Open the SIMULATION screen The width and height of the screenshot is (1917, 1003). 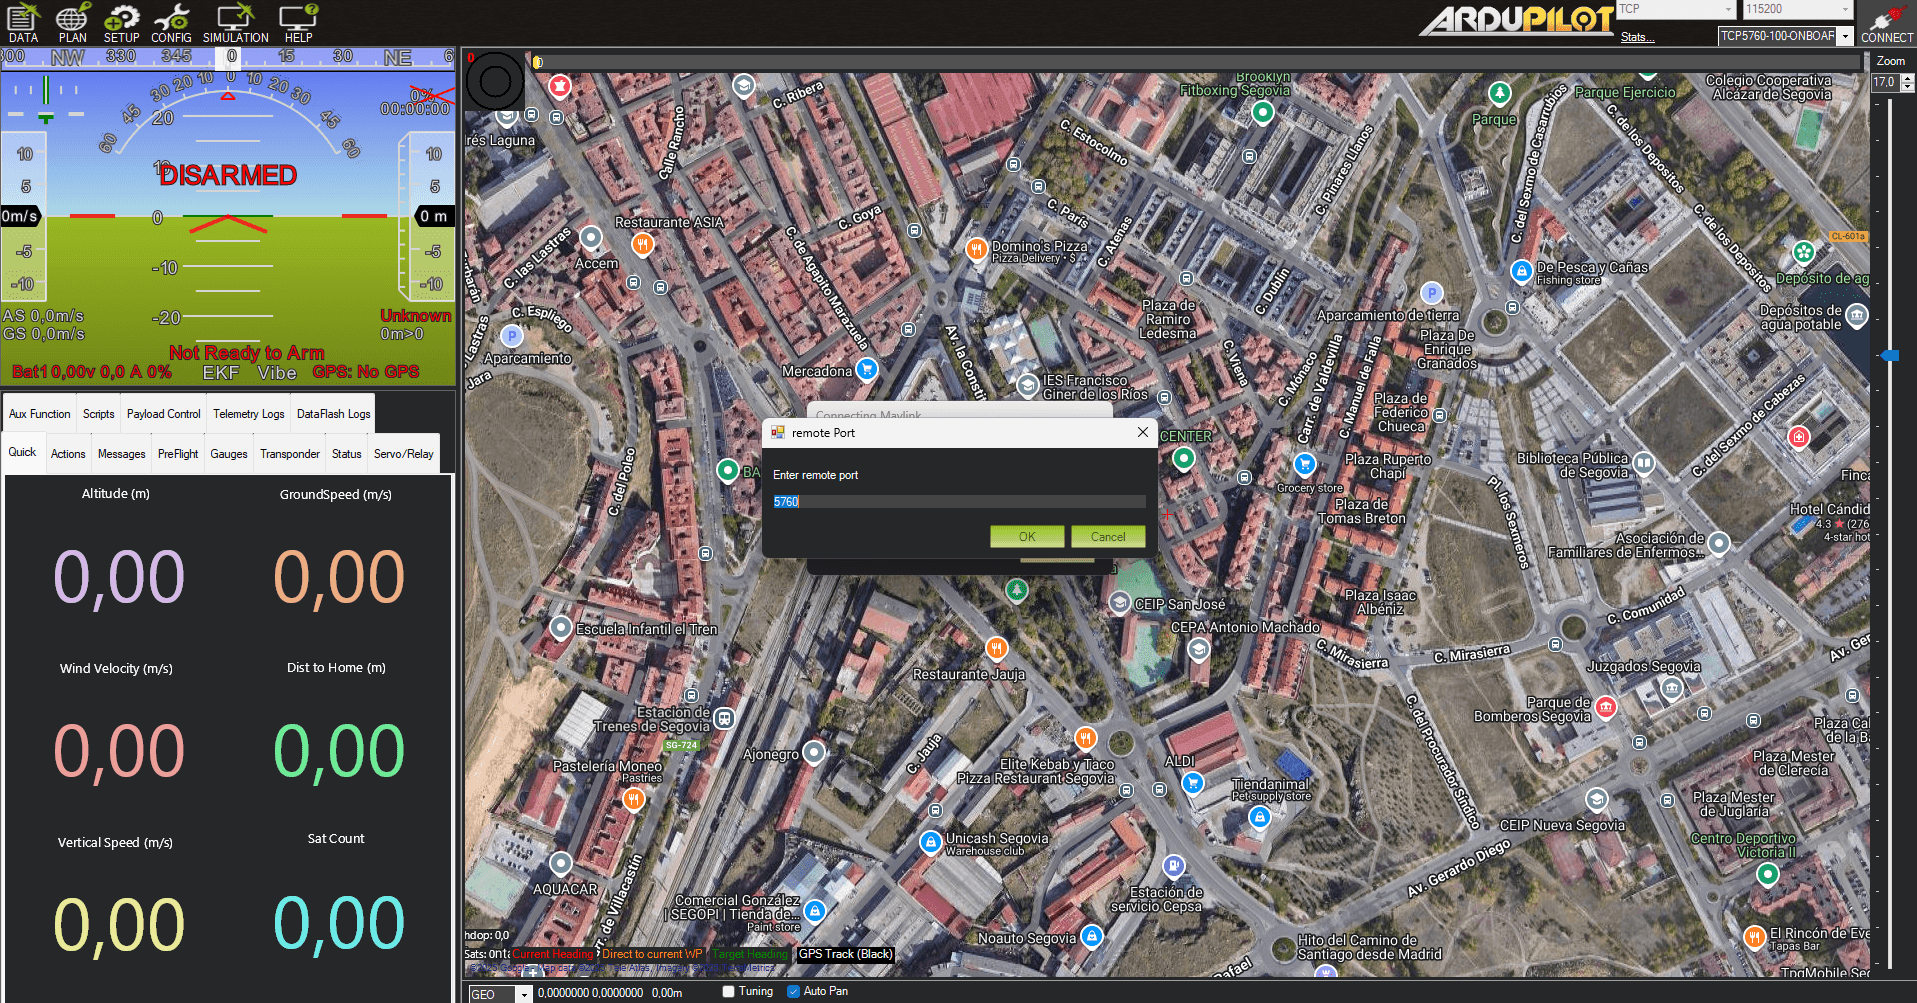[x=235, y=23]
